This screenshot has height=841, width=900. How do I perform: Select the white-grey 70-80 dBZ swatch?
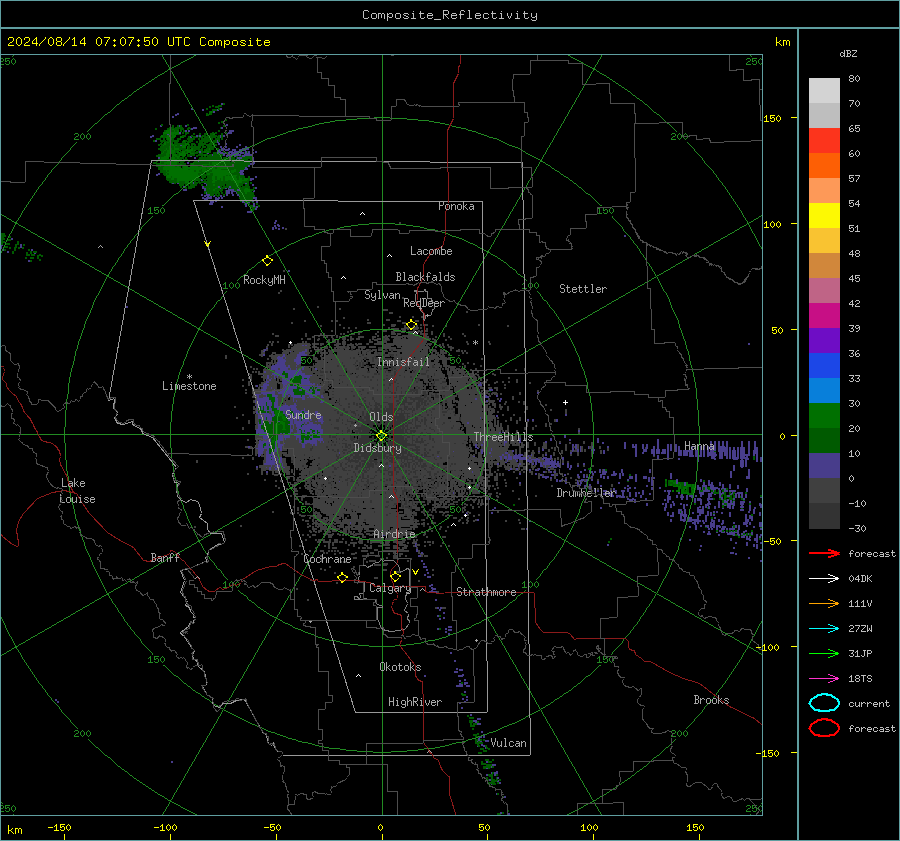click(x=824, y=91)
